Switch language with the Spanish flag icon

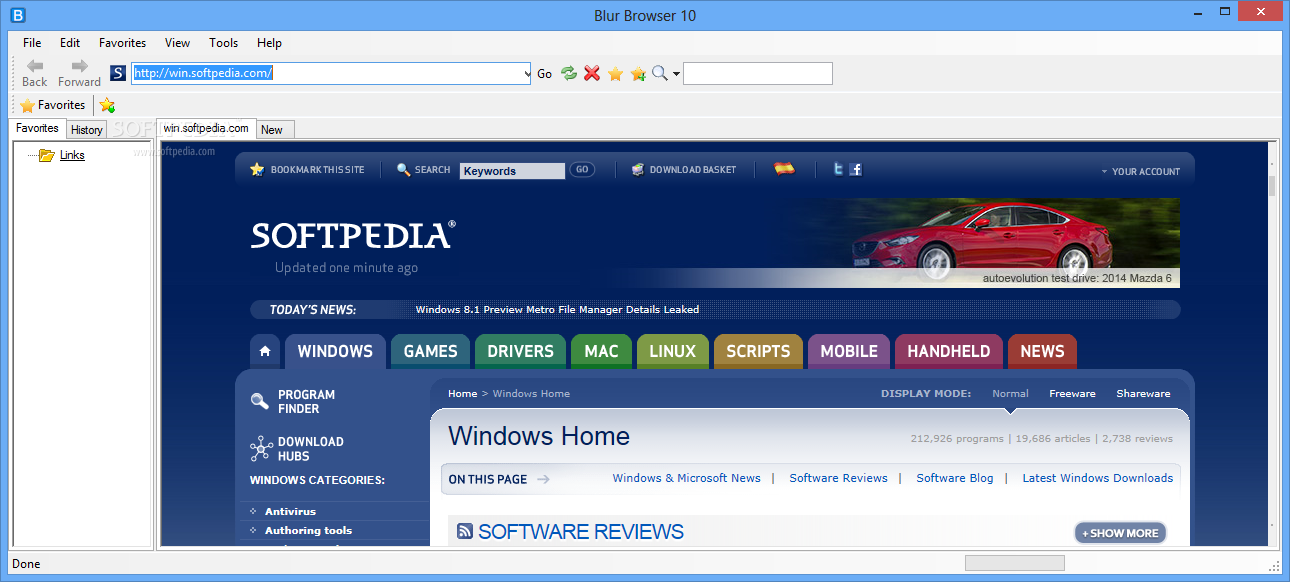click(784, 169)
